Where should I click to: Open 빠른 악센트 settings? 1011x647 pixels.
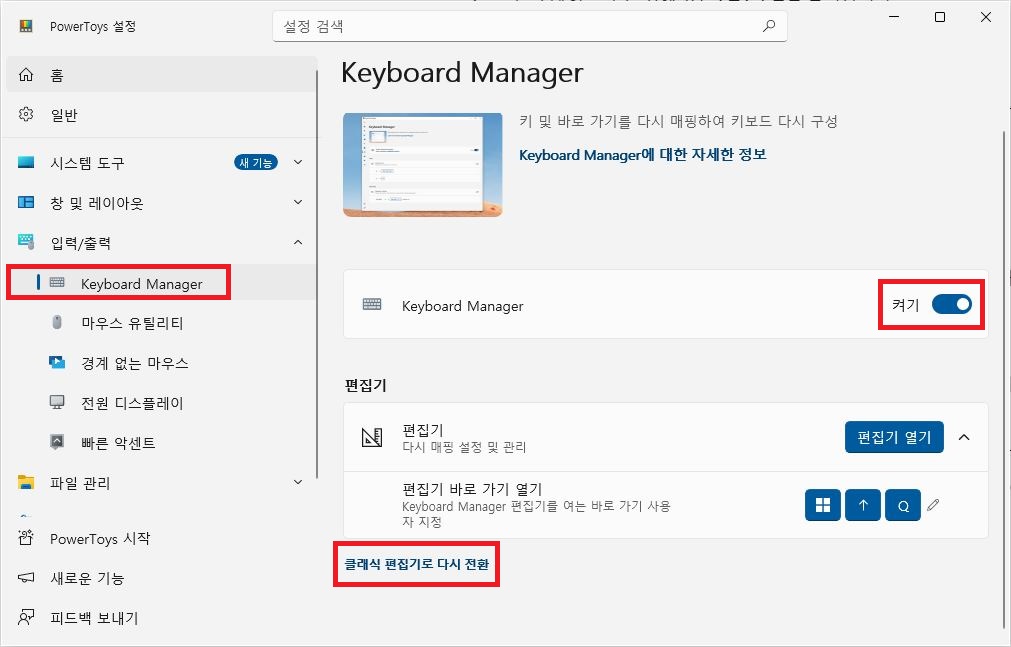tap(161, 443)
